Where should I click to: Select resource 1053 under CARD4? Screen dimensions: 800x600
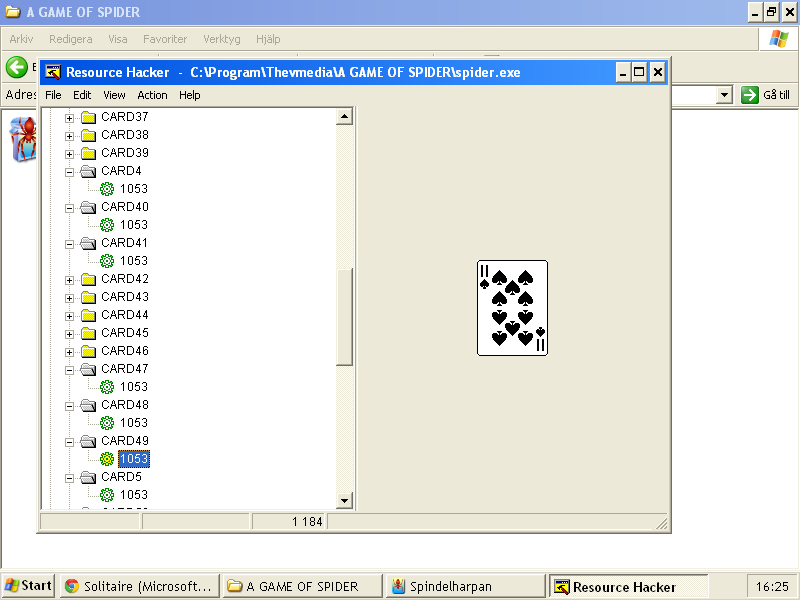[x=134, y=189]
